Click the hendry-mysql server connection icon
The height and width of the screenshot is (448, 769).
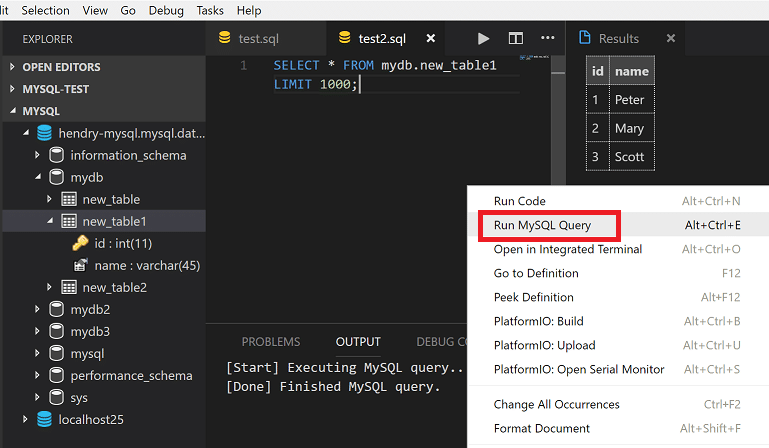(44, 133)
